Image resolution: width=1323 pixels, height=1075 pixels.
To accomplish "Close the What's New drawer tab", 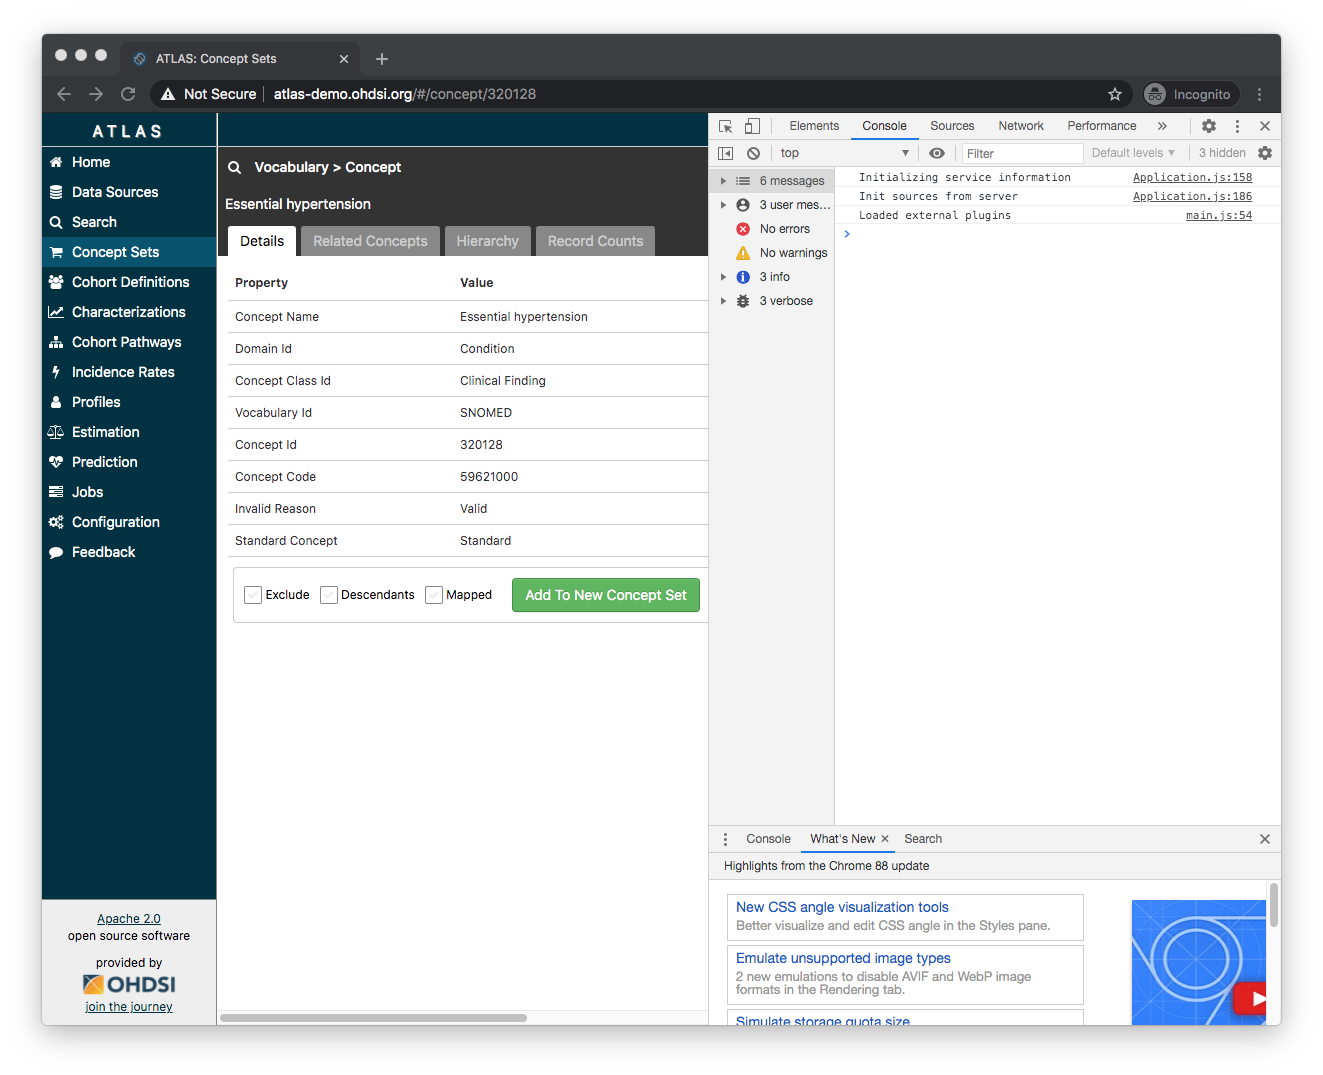I will pos(885,839).
